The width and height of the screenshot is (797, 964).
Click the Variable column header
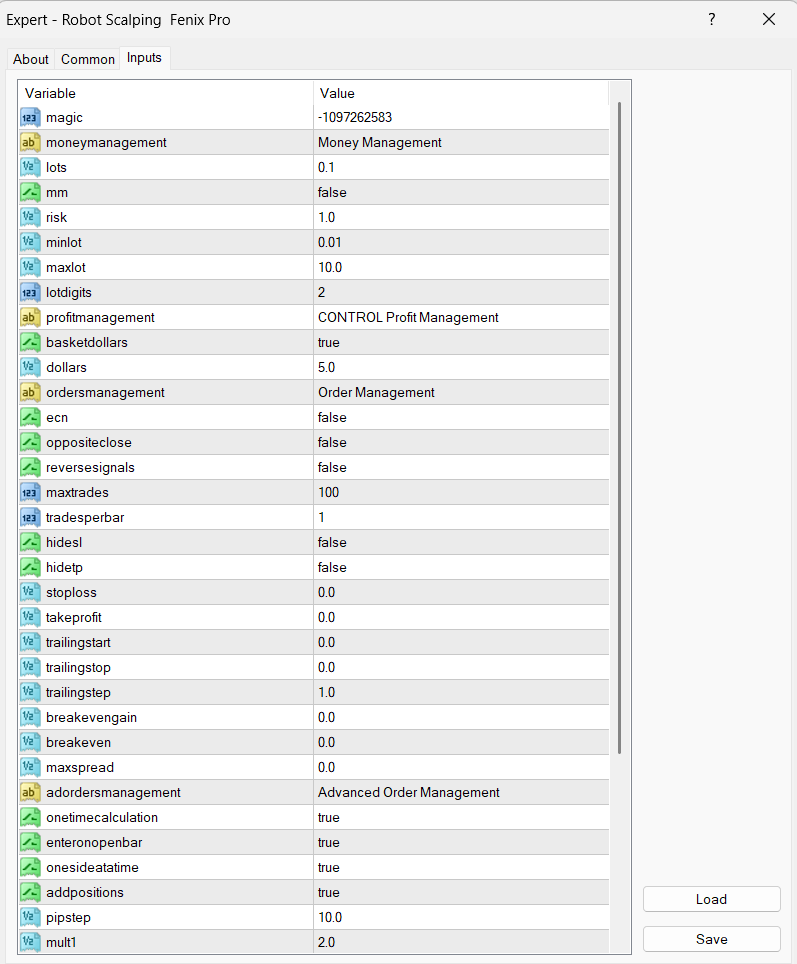[166, 93]
